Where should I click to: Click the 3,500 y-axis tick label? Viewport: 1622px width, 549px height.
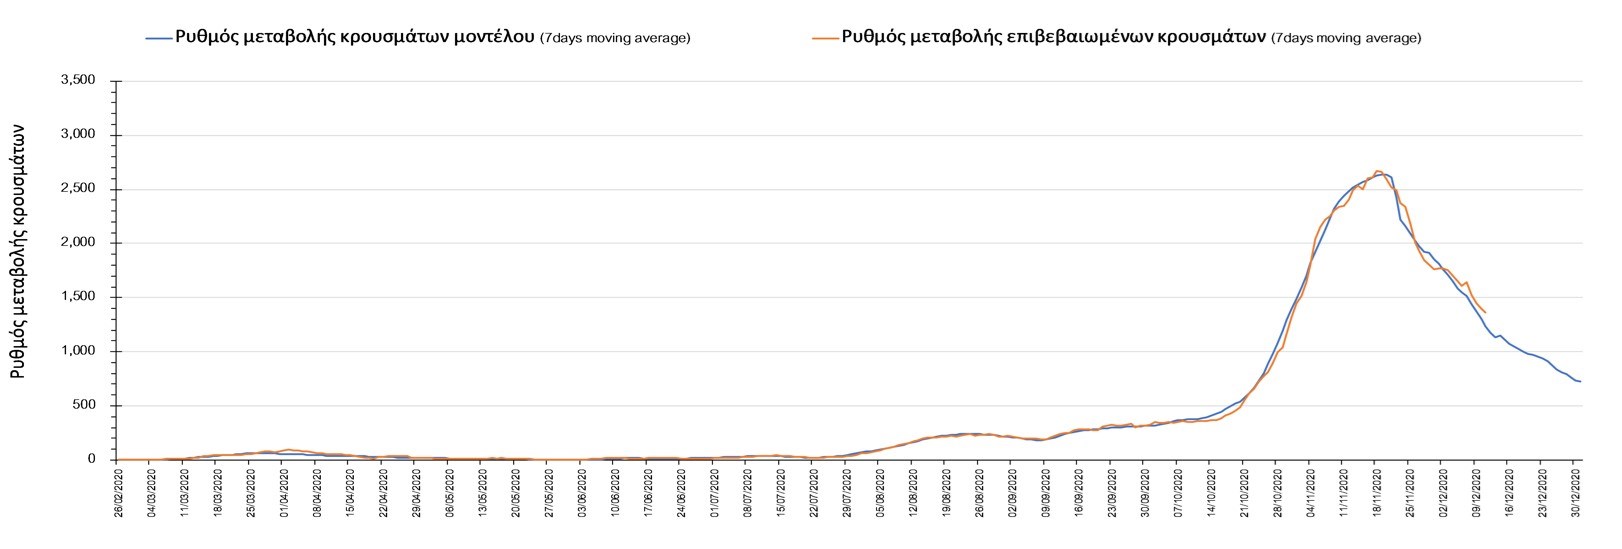click(79, 80)
